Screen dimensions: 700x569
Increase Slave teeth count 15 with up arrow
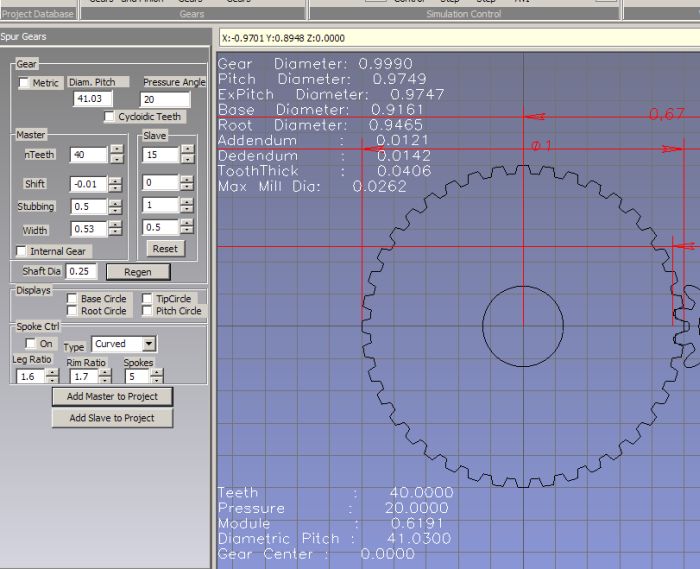pyautogui.click(x=188, y=149)
